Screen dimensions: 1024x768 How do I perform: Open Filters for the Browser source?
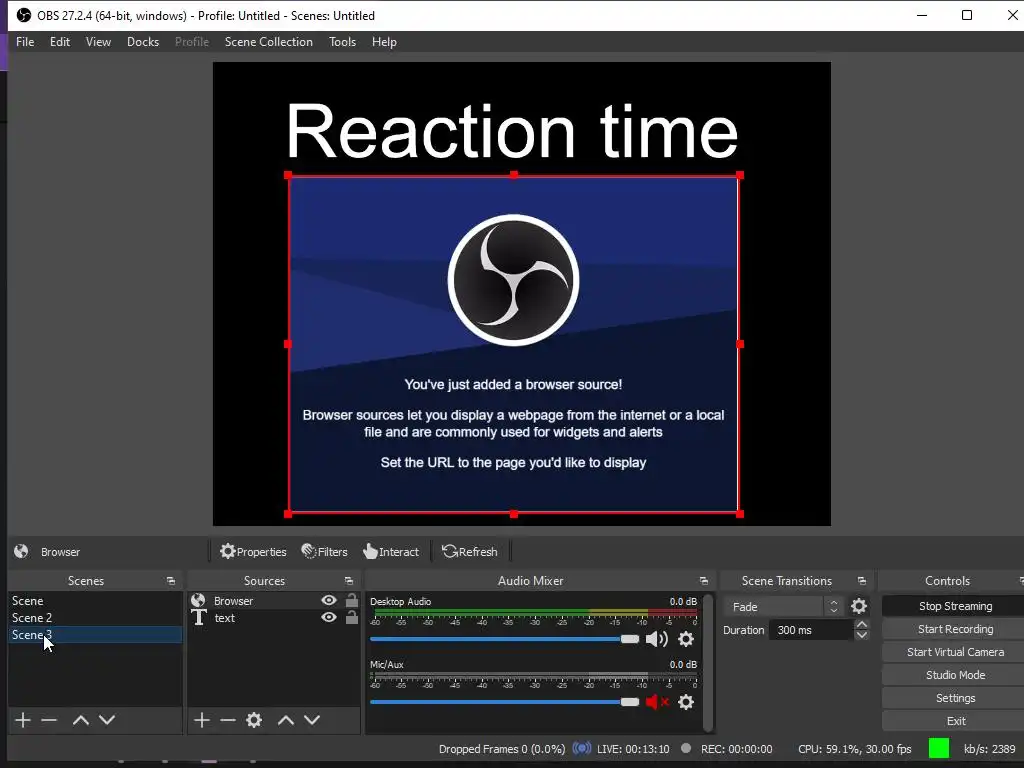coord(325,552)
